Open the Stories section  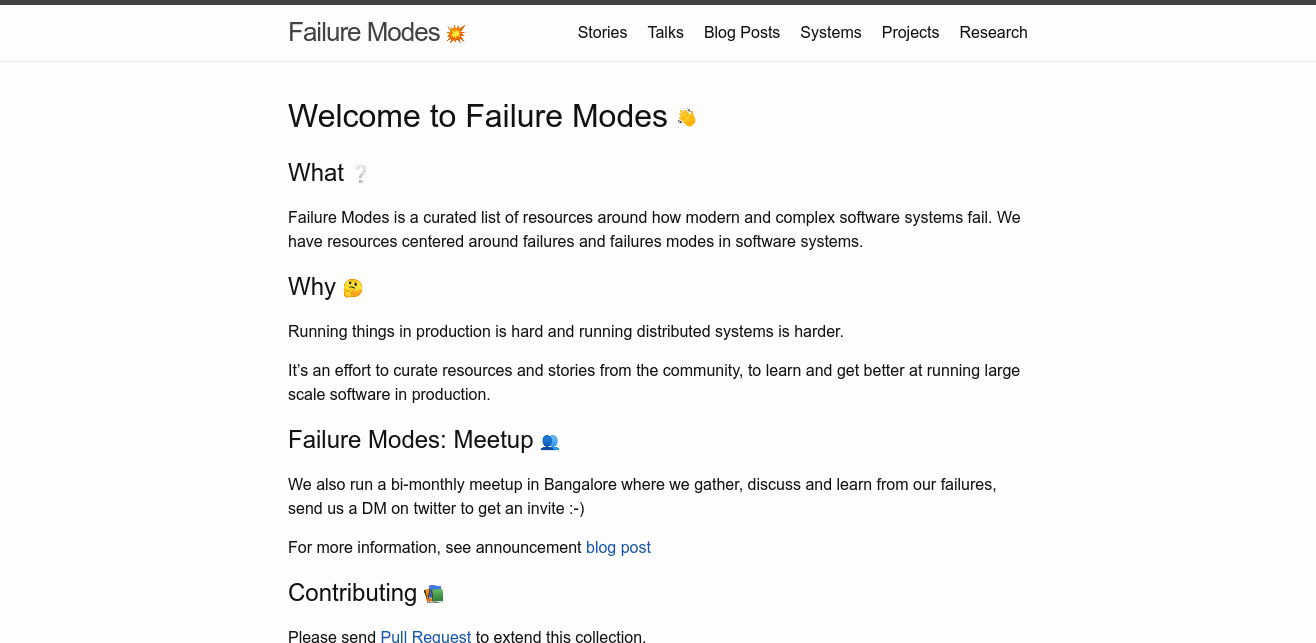(602, 32)
